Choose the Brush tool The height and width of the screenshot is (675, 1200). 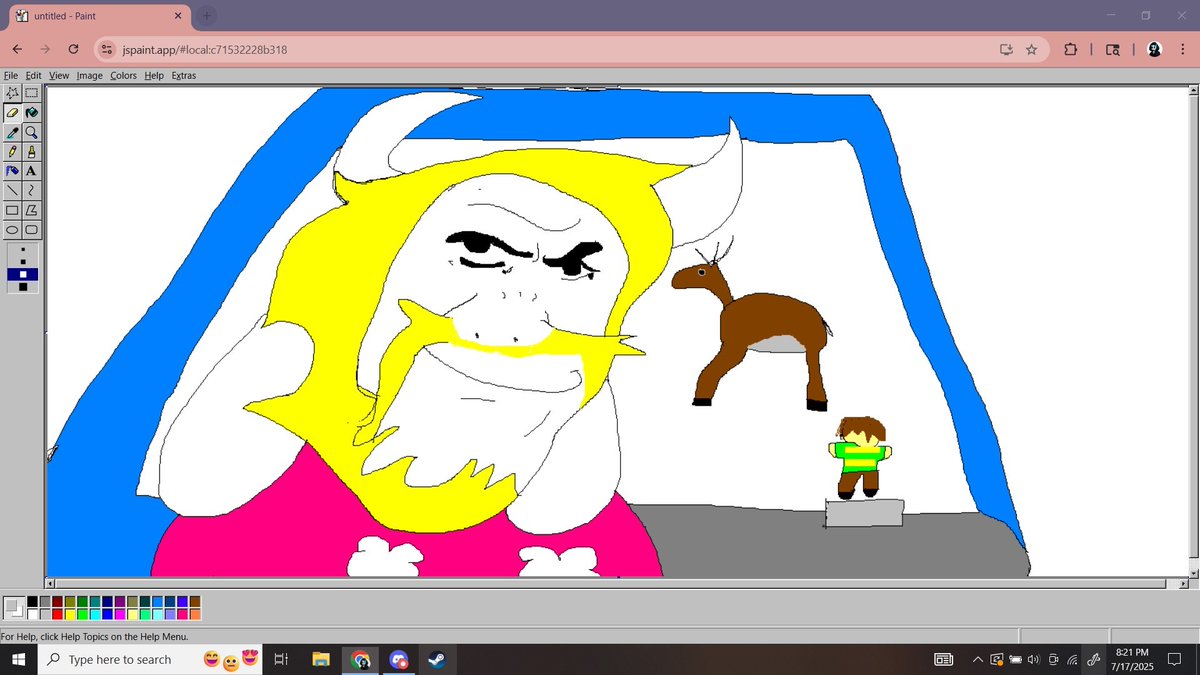(31, 151)
